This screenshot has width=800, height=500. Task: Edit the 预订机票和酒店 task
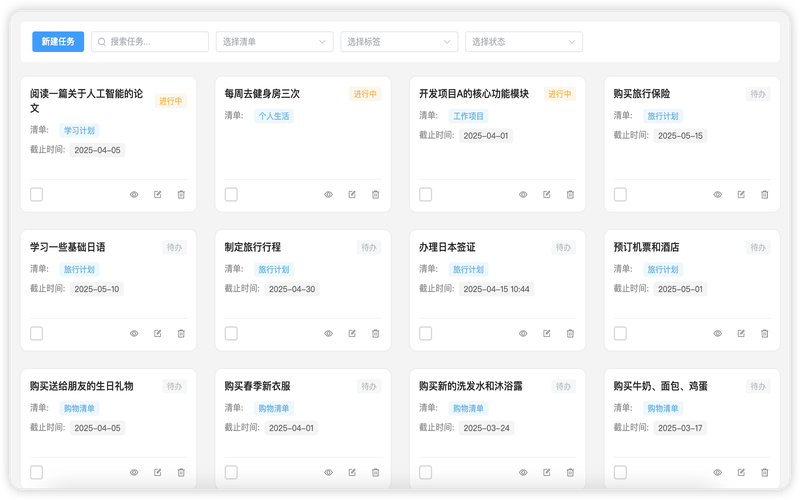[x=741, y=334]
